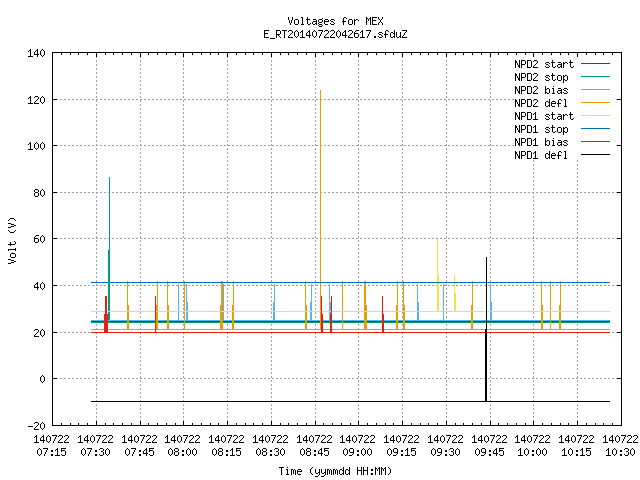Click the y-axis tick value 120
Screen dimensions: 640x480
point(36,100)
